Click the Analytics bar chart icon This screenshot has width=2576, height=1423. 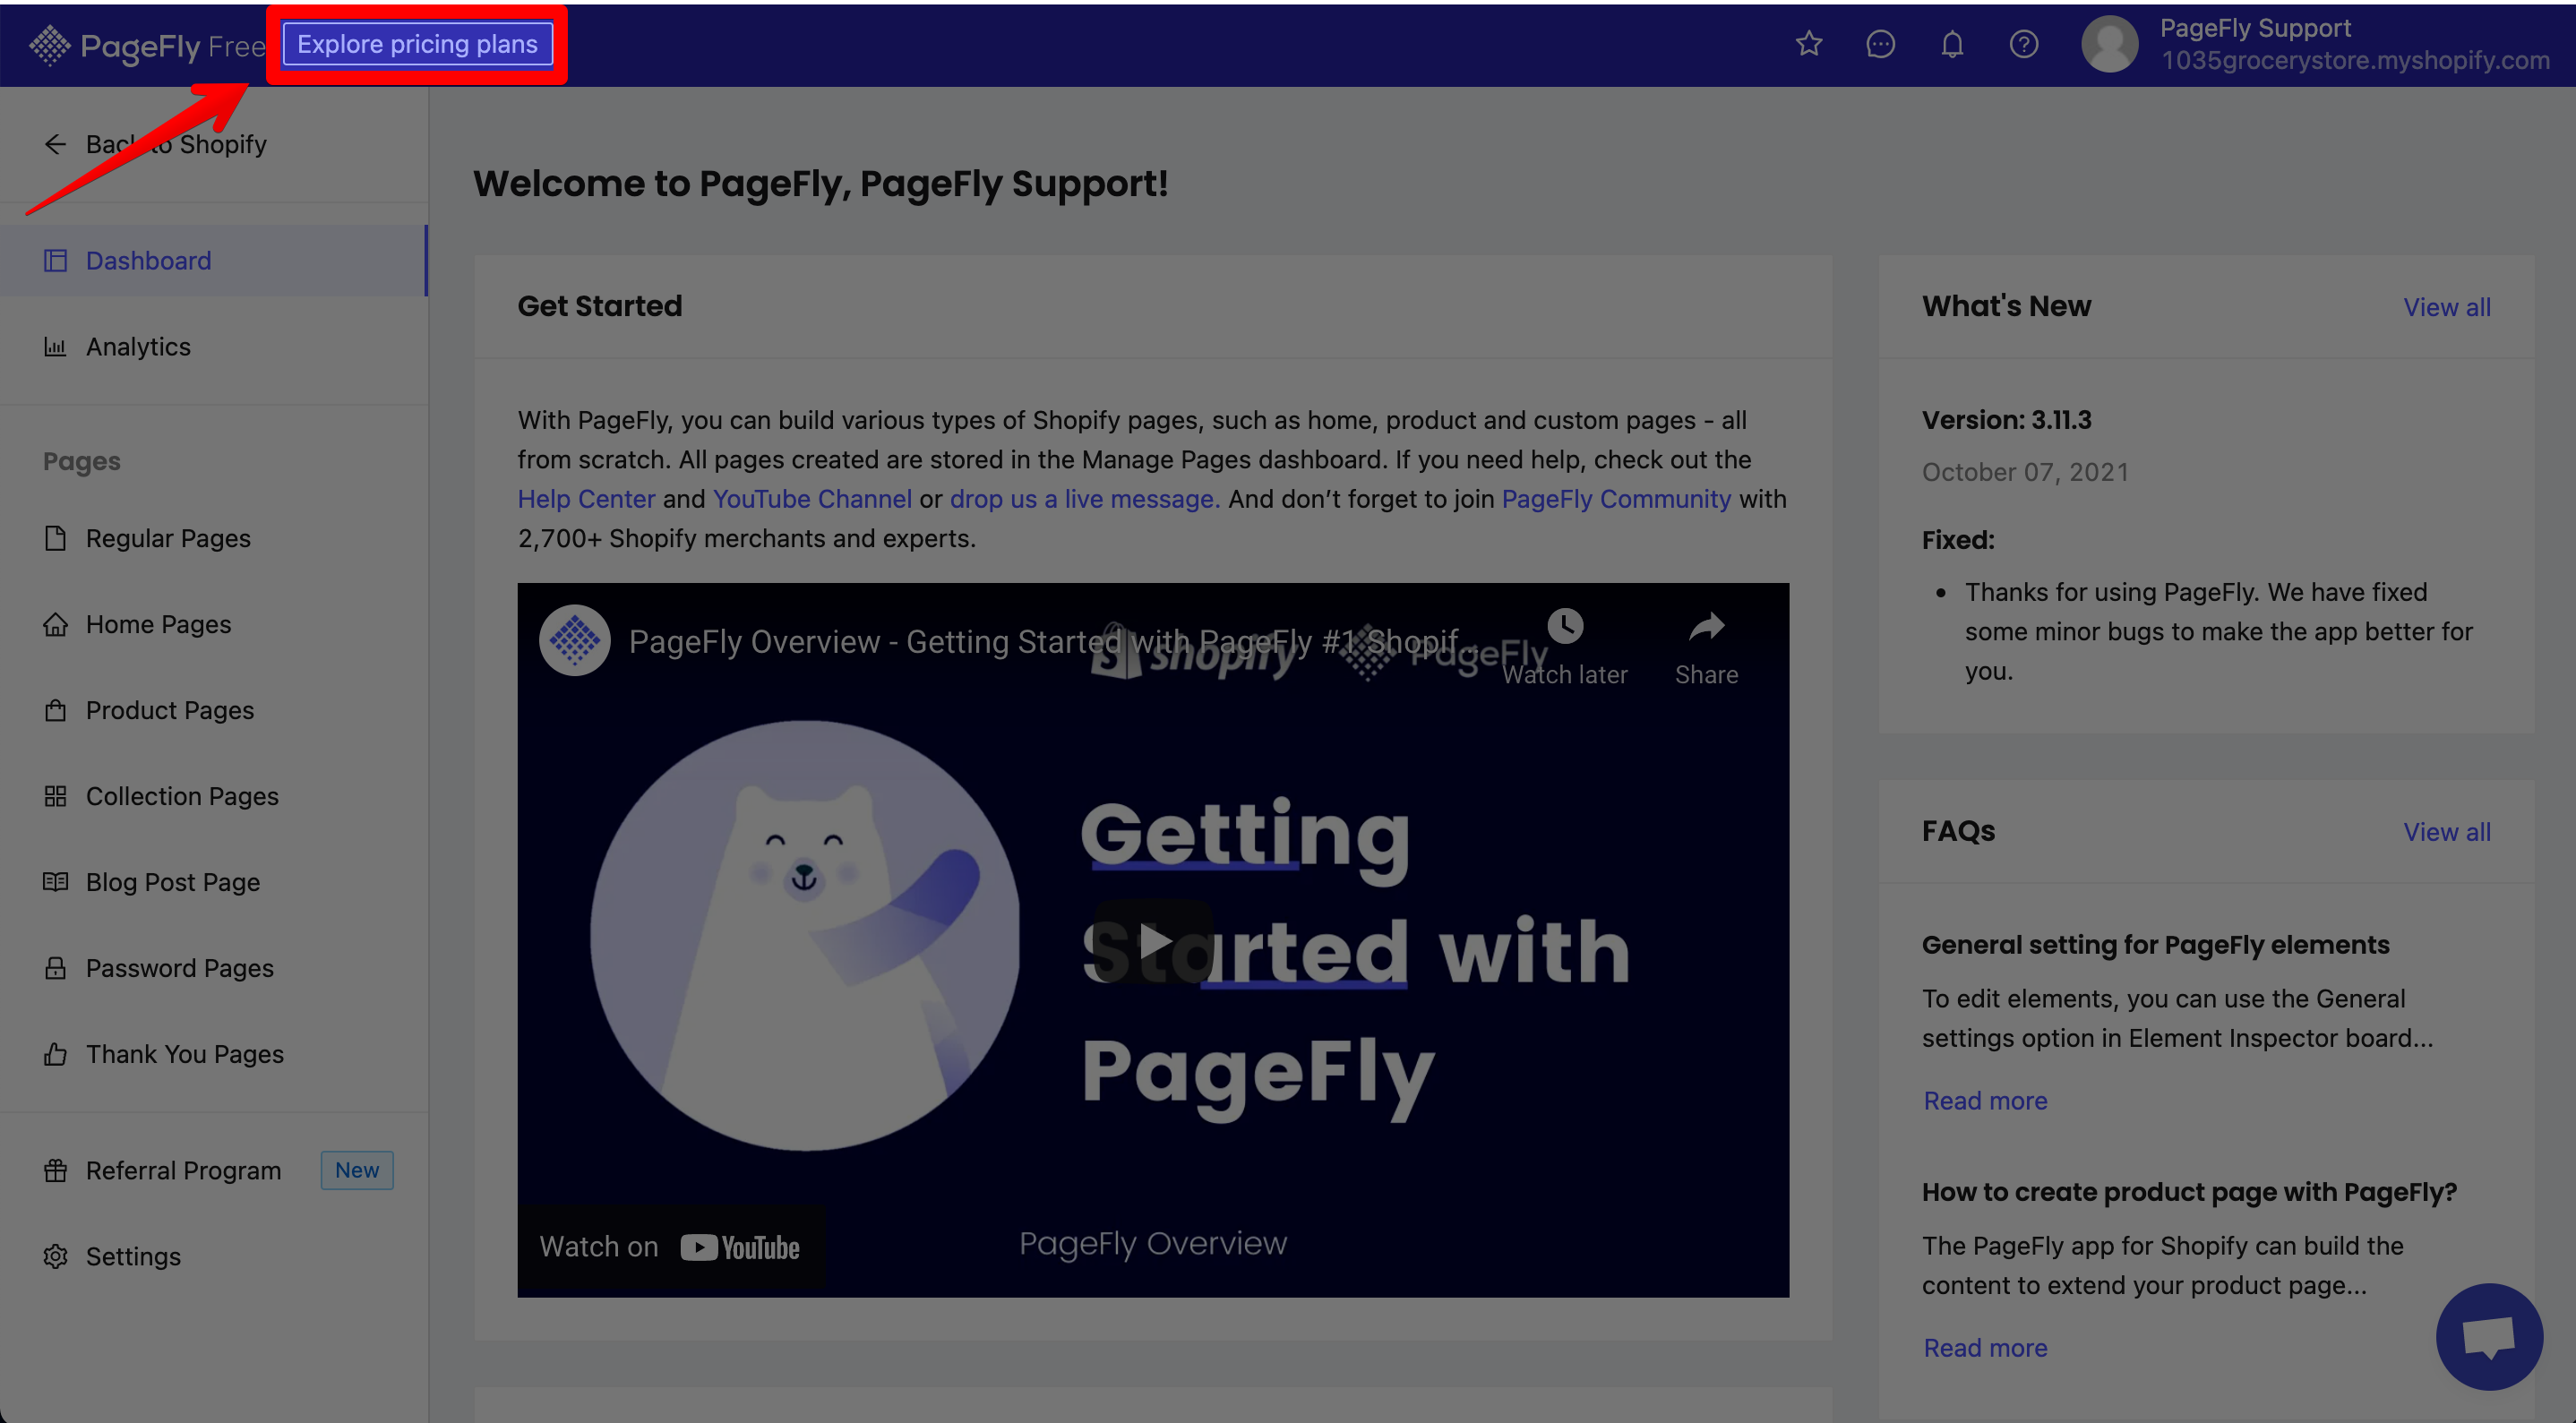[x=55, y=347]
